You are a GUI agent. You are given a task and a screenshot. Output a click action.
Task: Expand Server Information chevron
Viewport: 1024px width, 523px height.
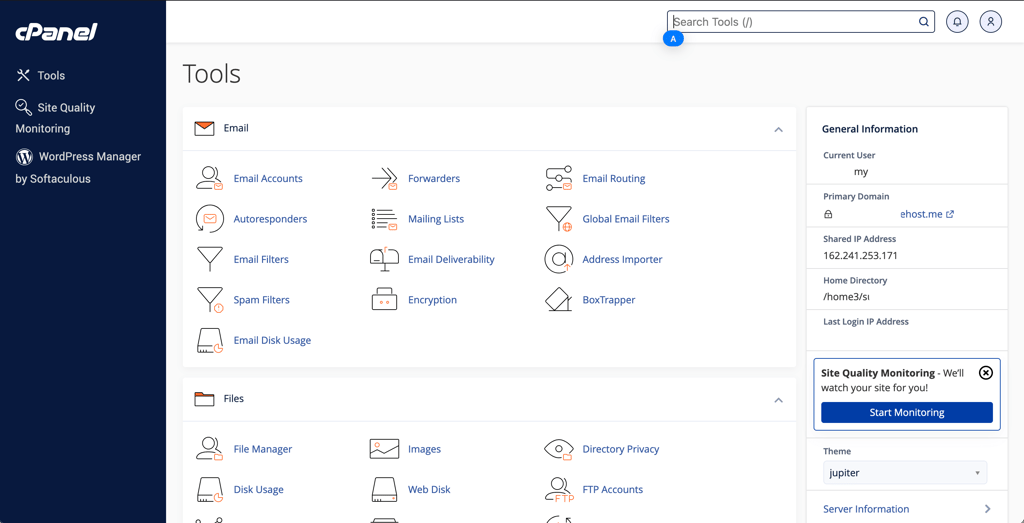click(987, 509)
